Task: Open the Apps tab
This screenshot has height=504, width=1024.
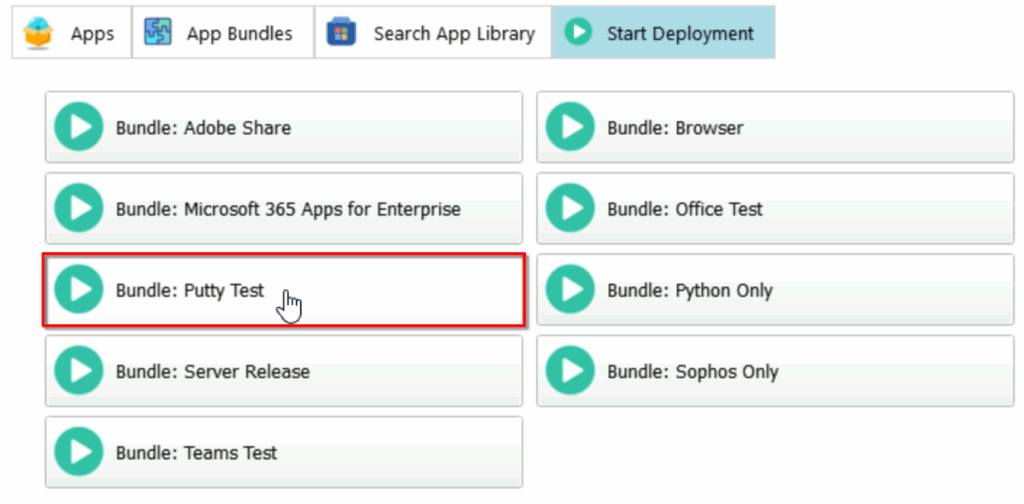Action: [x=72, y=33]
